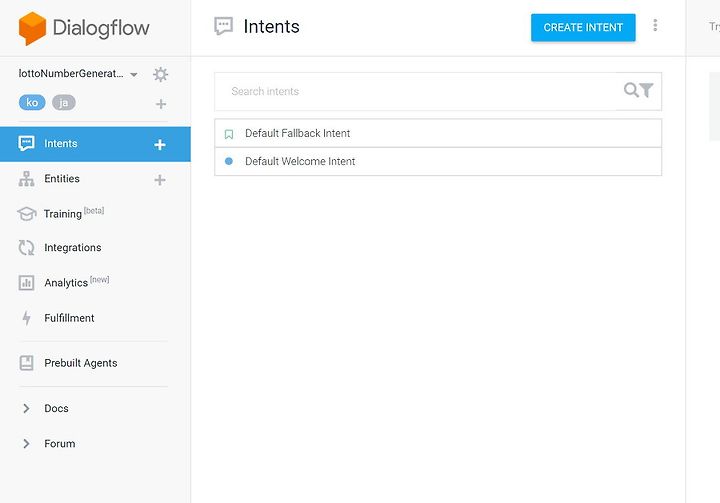Click the Prebuilt Agents book icon
Screen dimensions: 720x503
[27, 363]
